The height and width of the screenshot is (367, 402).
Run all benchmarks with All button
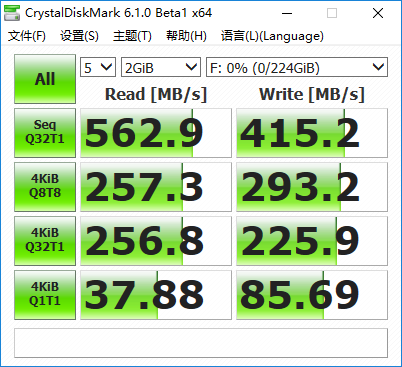click(x=45, y=79)
